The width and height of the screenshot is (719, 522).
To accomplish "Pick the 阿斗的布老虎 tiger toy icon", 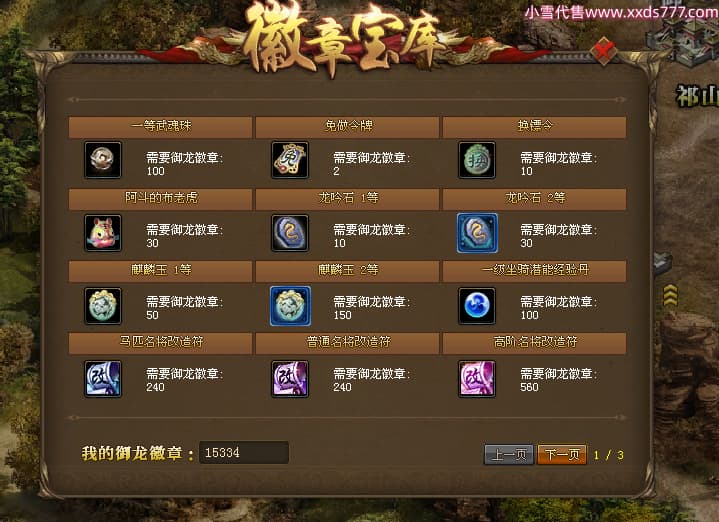I will click(103, 233).
